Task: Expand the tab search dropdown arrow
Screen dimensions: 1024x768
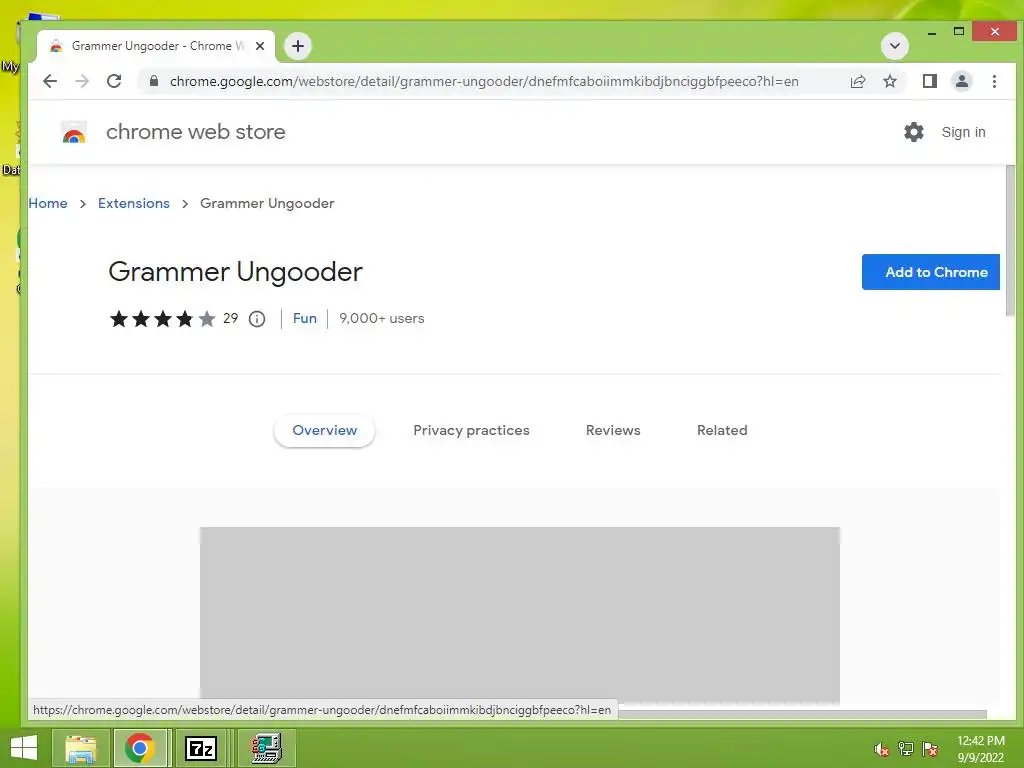Action: click(x=895, y=46)
